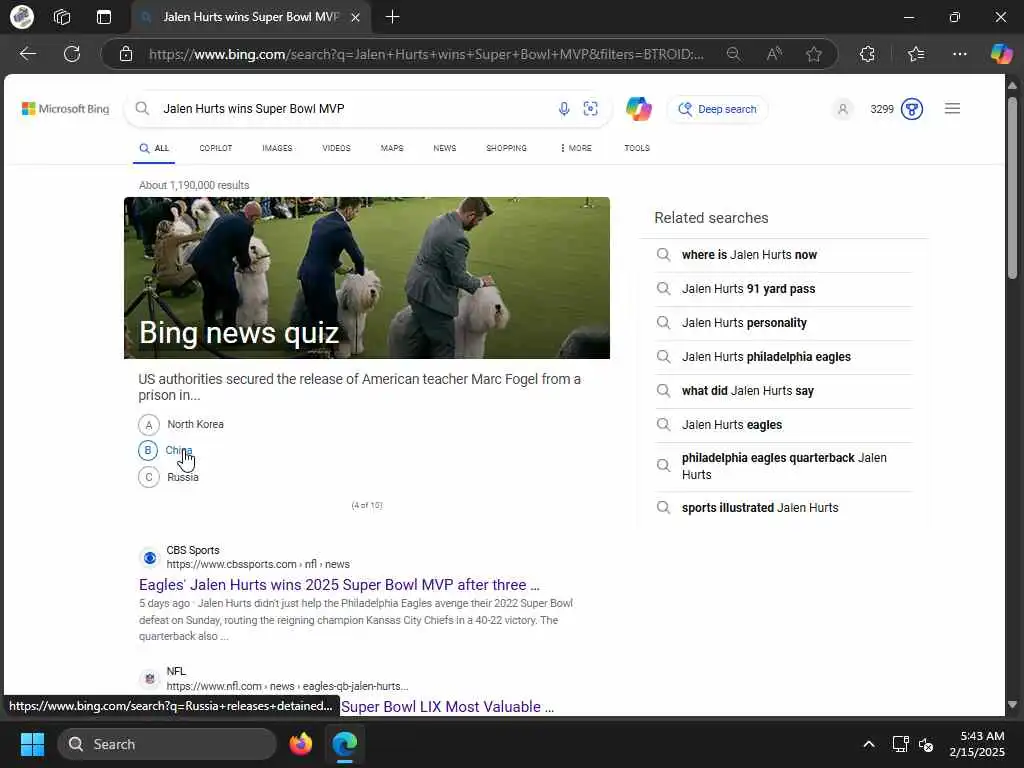This screenshot has height=768, width=1024.
Task: Open Microsoft Rewards medal icon
Action: point(912,109)
